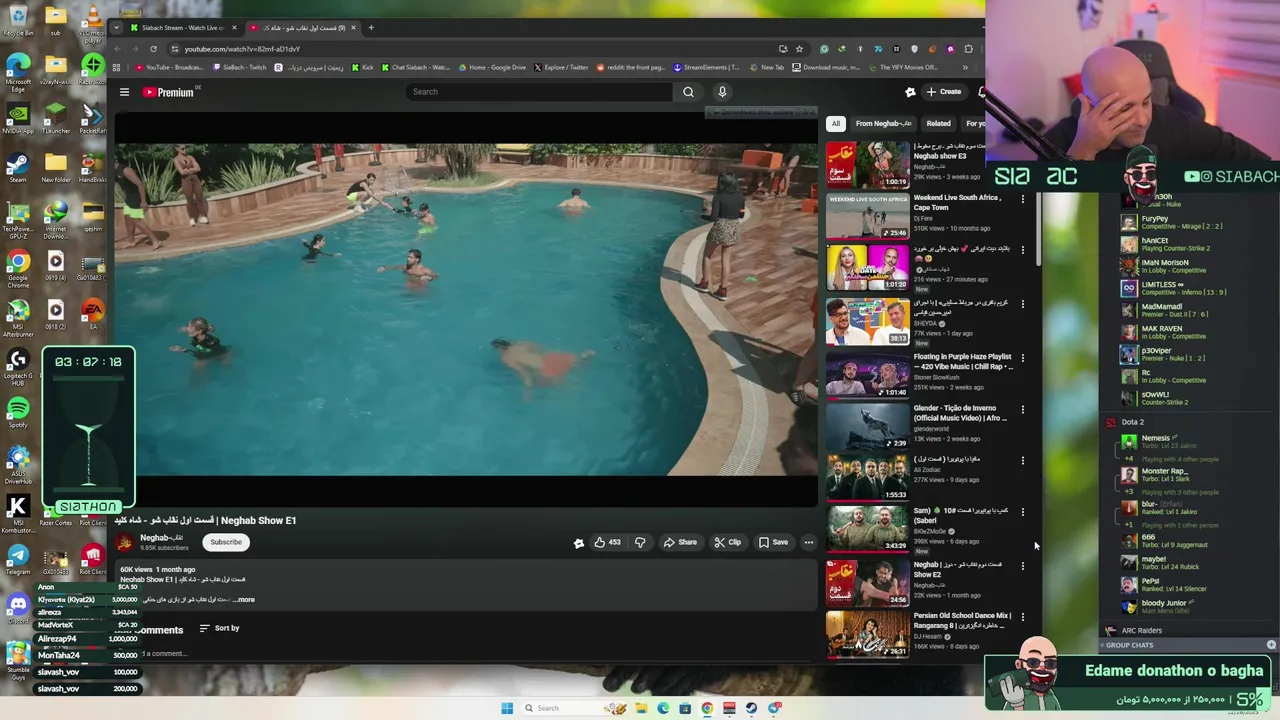1280x720 pixels.
Task: Open the Create button in YouTube header
Action: pos(943,92)
